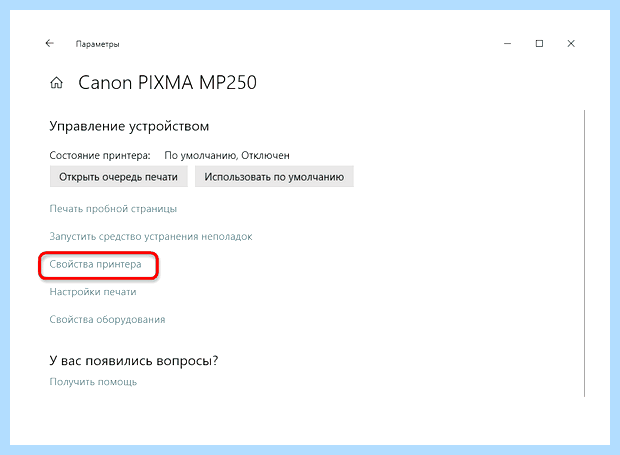
Task: Print a test page link
Action: (x=113, y=209)
